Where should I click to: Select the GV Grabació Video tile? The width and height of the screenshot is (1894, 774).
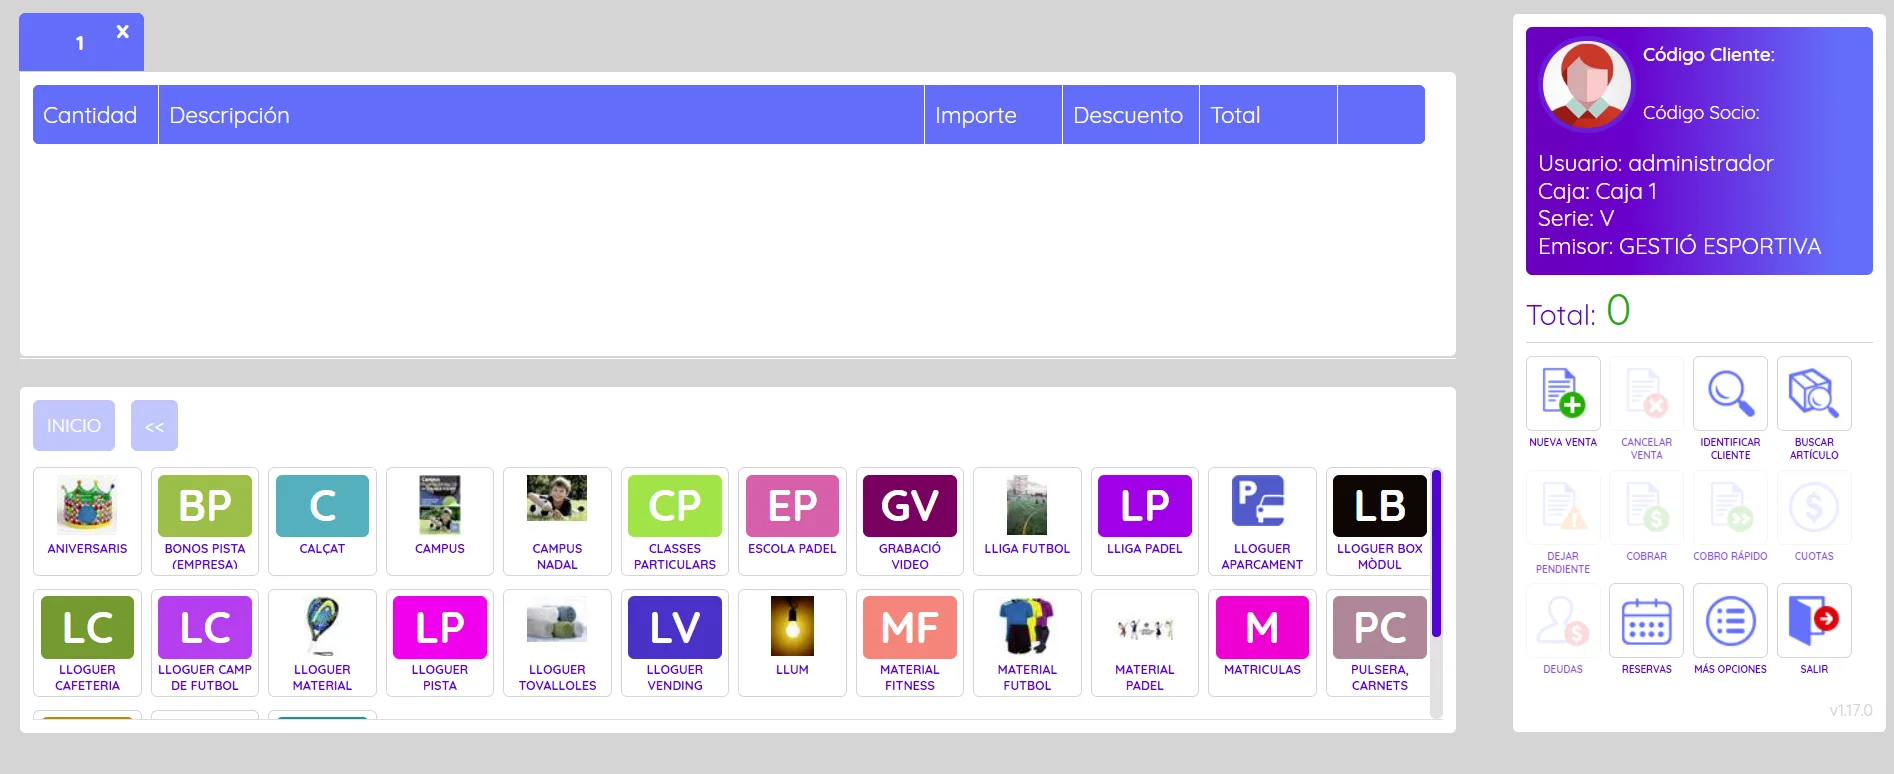[910, 521]
